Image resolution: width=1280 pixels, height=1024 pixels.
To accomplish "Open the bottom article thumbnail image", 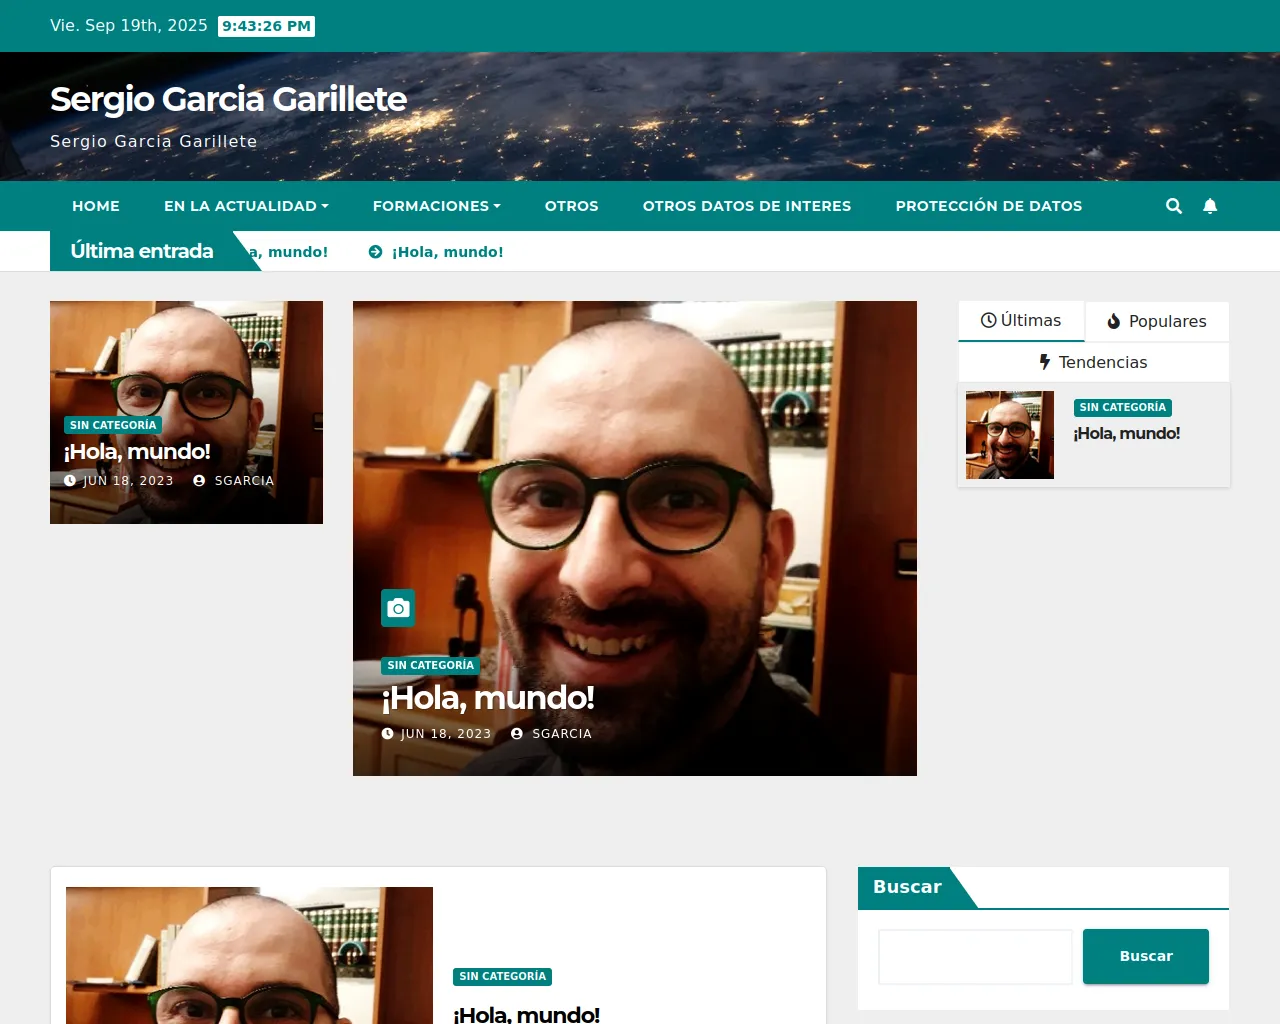I will (x=249, y=955).
